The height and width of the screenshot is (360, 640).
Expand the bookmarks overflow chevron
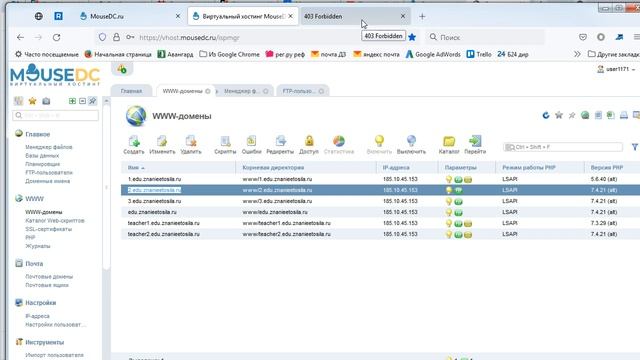tap(577, 54)
